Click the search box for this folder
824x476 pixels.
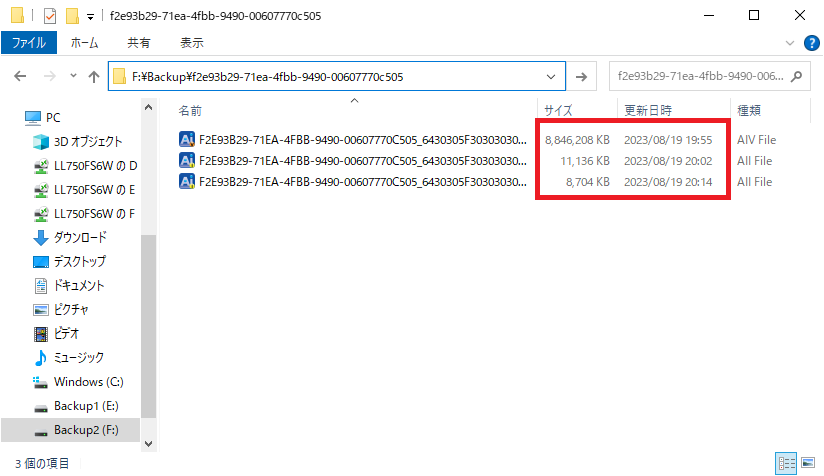pyautogui.click(x=709, y=77)
